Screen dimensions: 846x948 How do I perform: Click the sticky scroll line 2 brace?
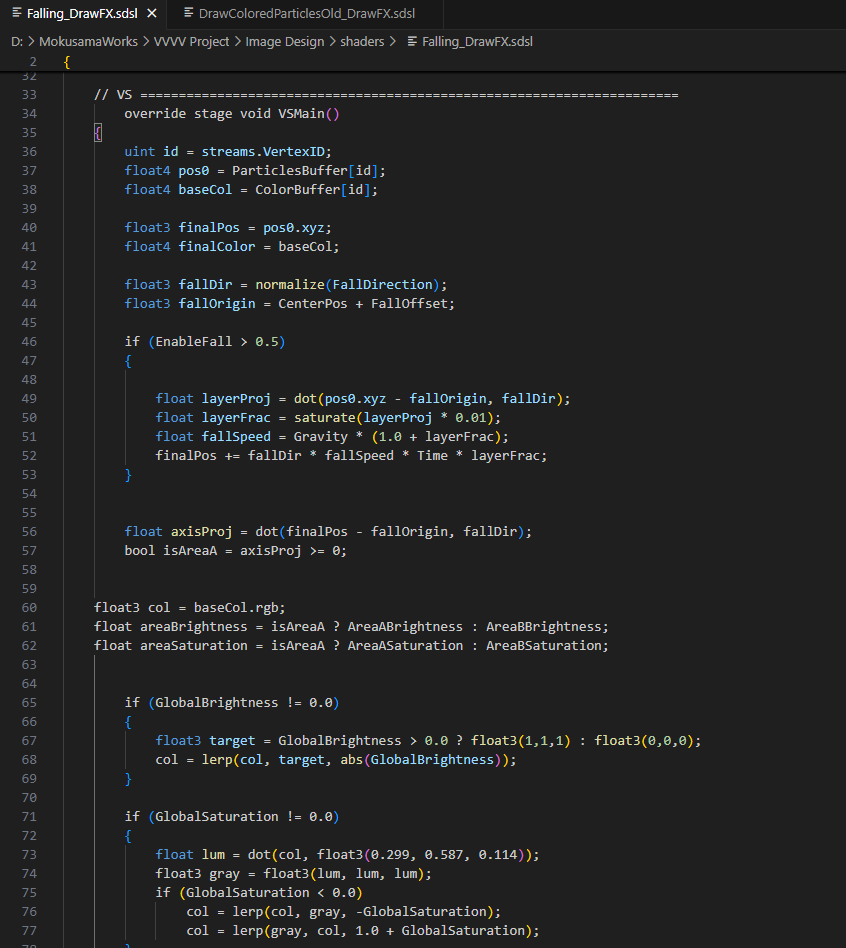(66, 62)
